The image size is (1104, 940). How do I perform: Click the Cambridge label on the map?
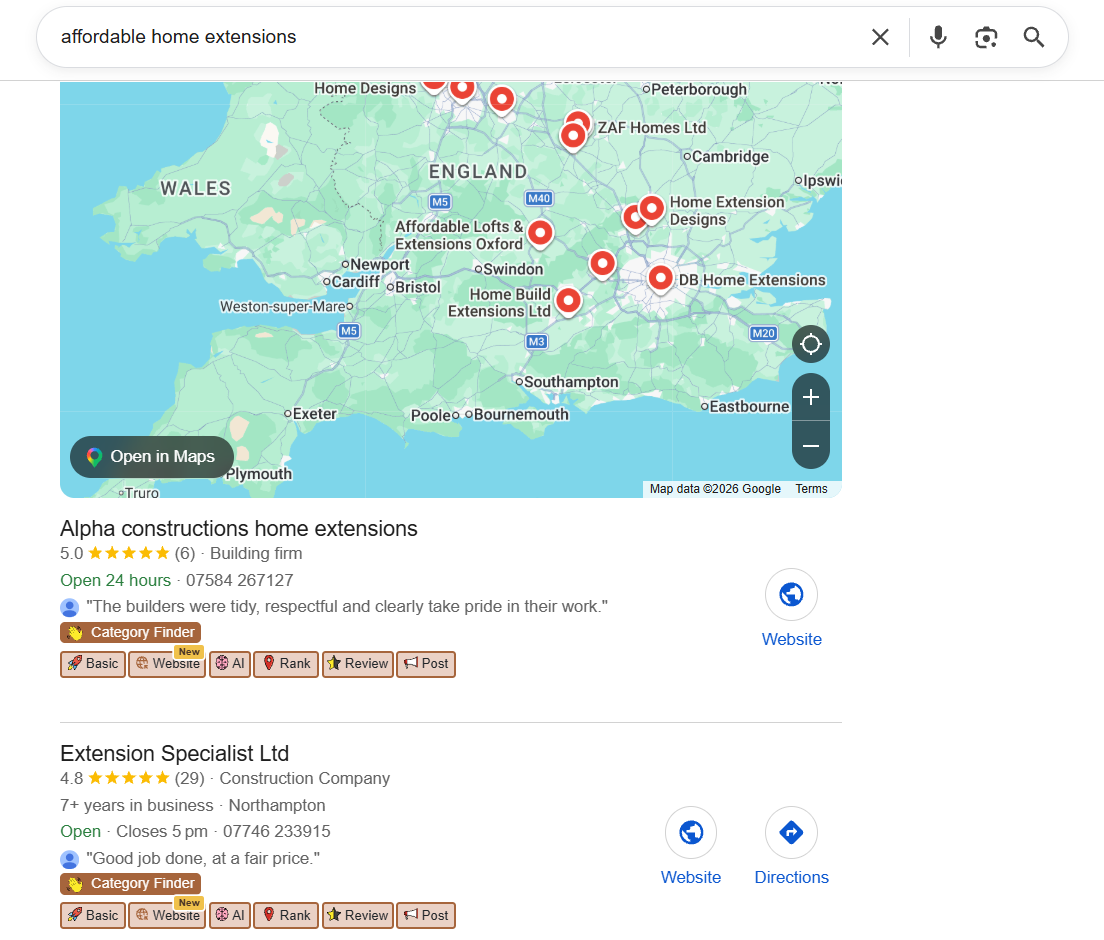click(730, 156)
